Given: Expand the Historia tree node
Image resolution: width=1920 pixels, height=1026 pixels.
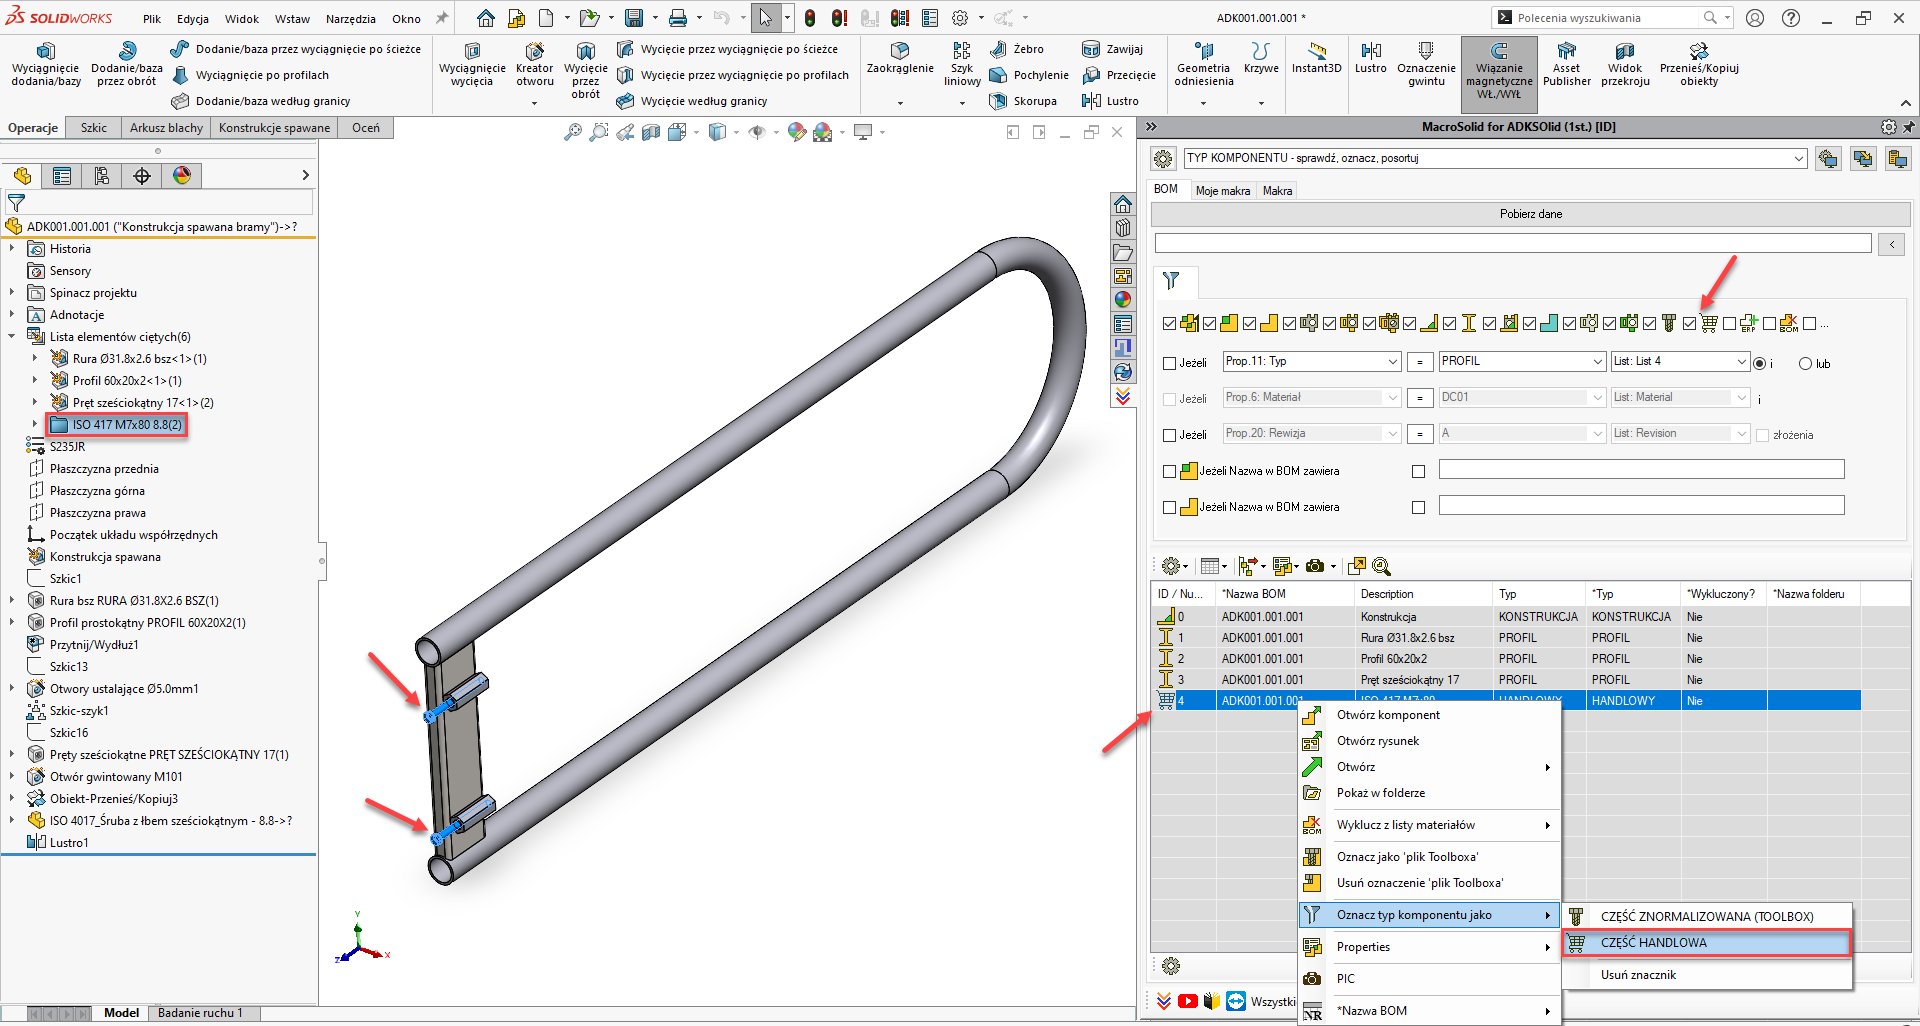Looking at the screenshot, I should coord(12,249).
